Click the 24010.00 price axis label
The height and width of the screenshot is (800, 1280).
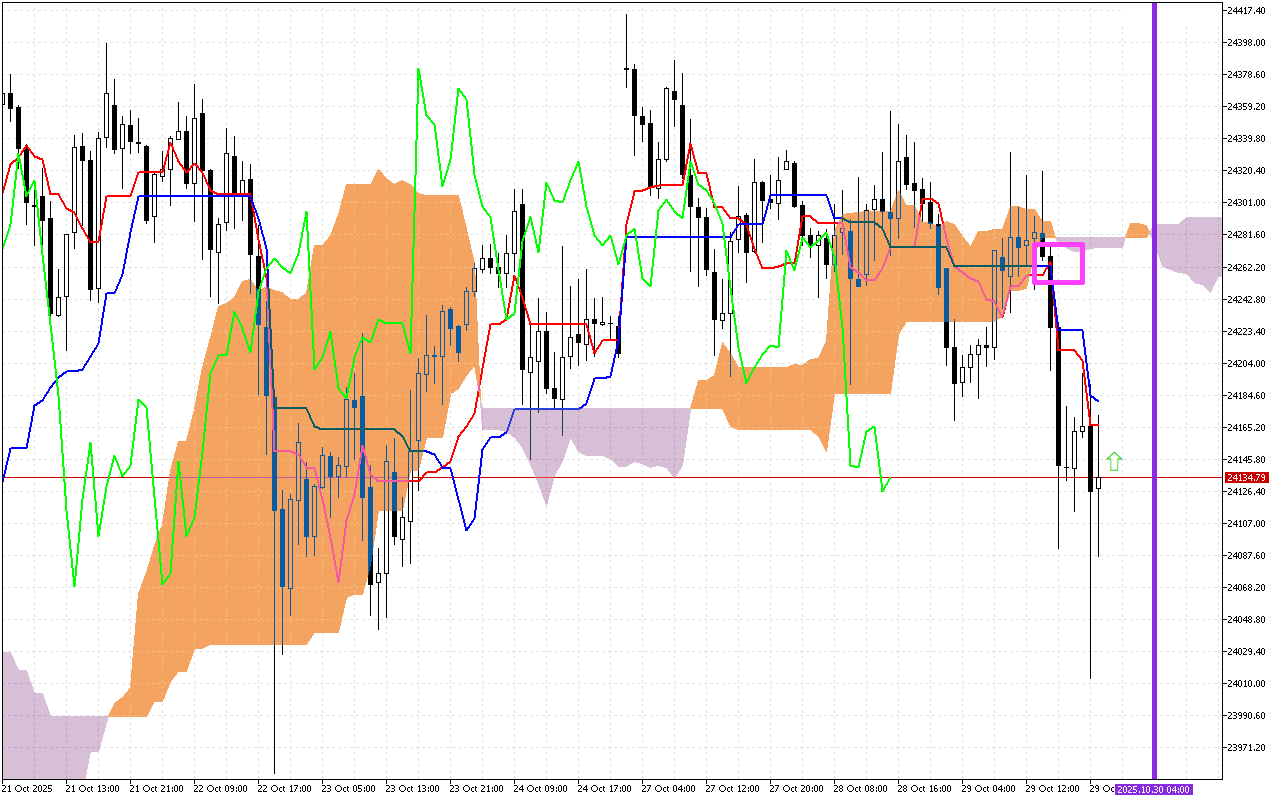[x=1245, y=684]
